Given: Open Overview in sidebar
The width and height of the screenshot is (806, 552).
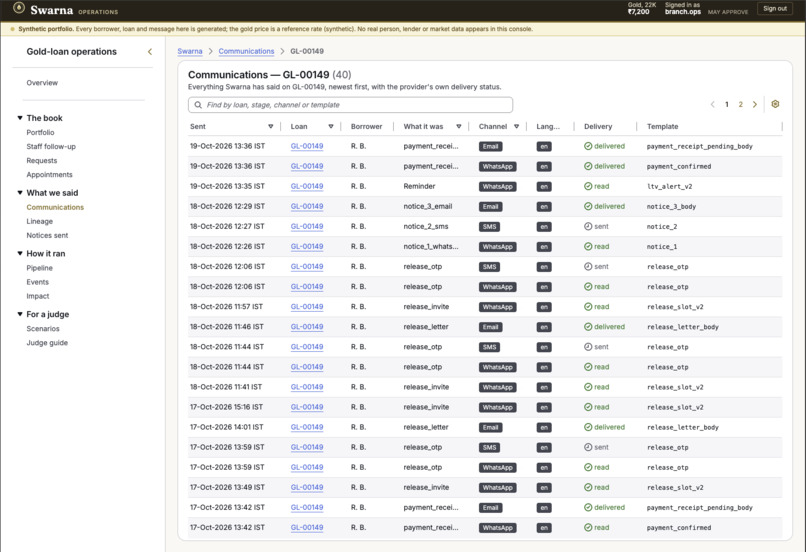Looking at the screenshot, I should coord(42,83).
